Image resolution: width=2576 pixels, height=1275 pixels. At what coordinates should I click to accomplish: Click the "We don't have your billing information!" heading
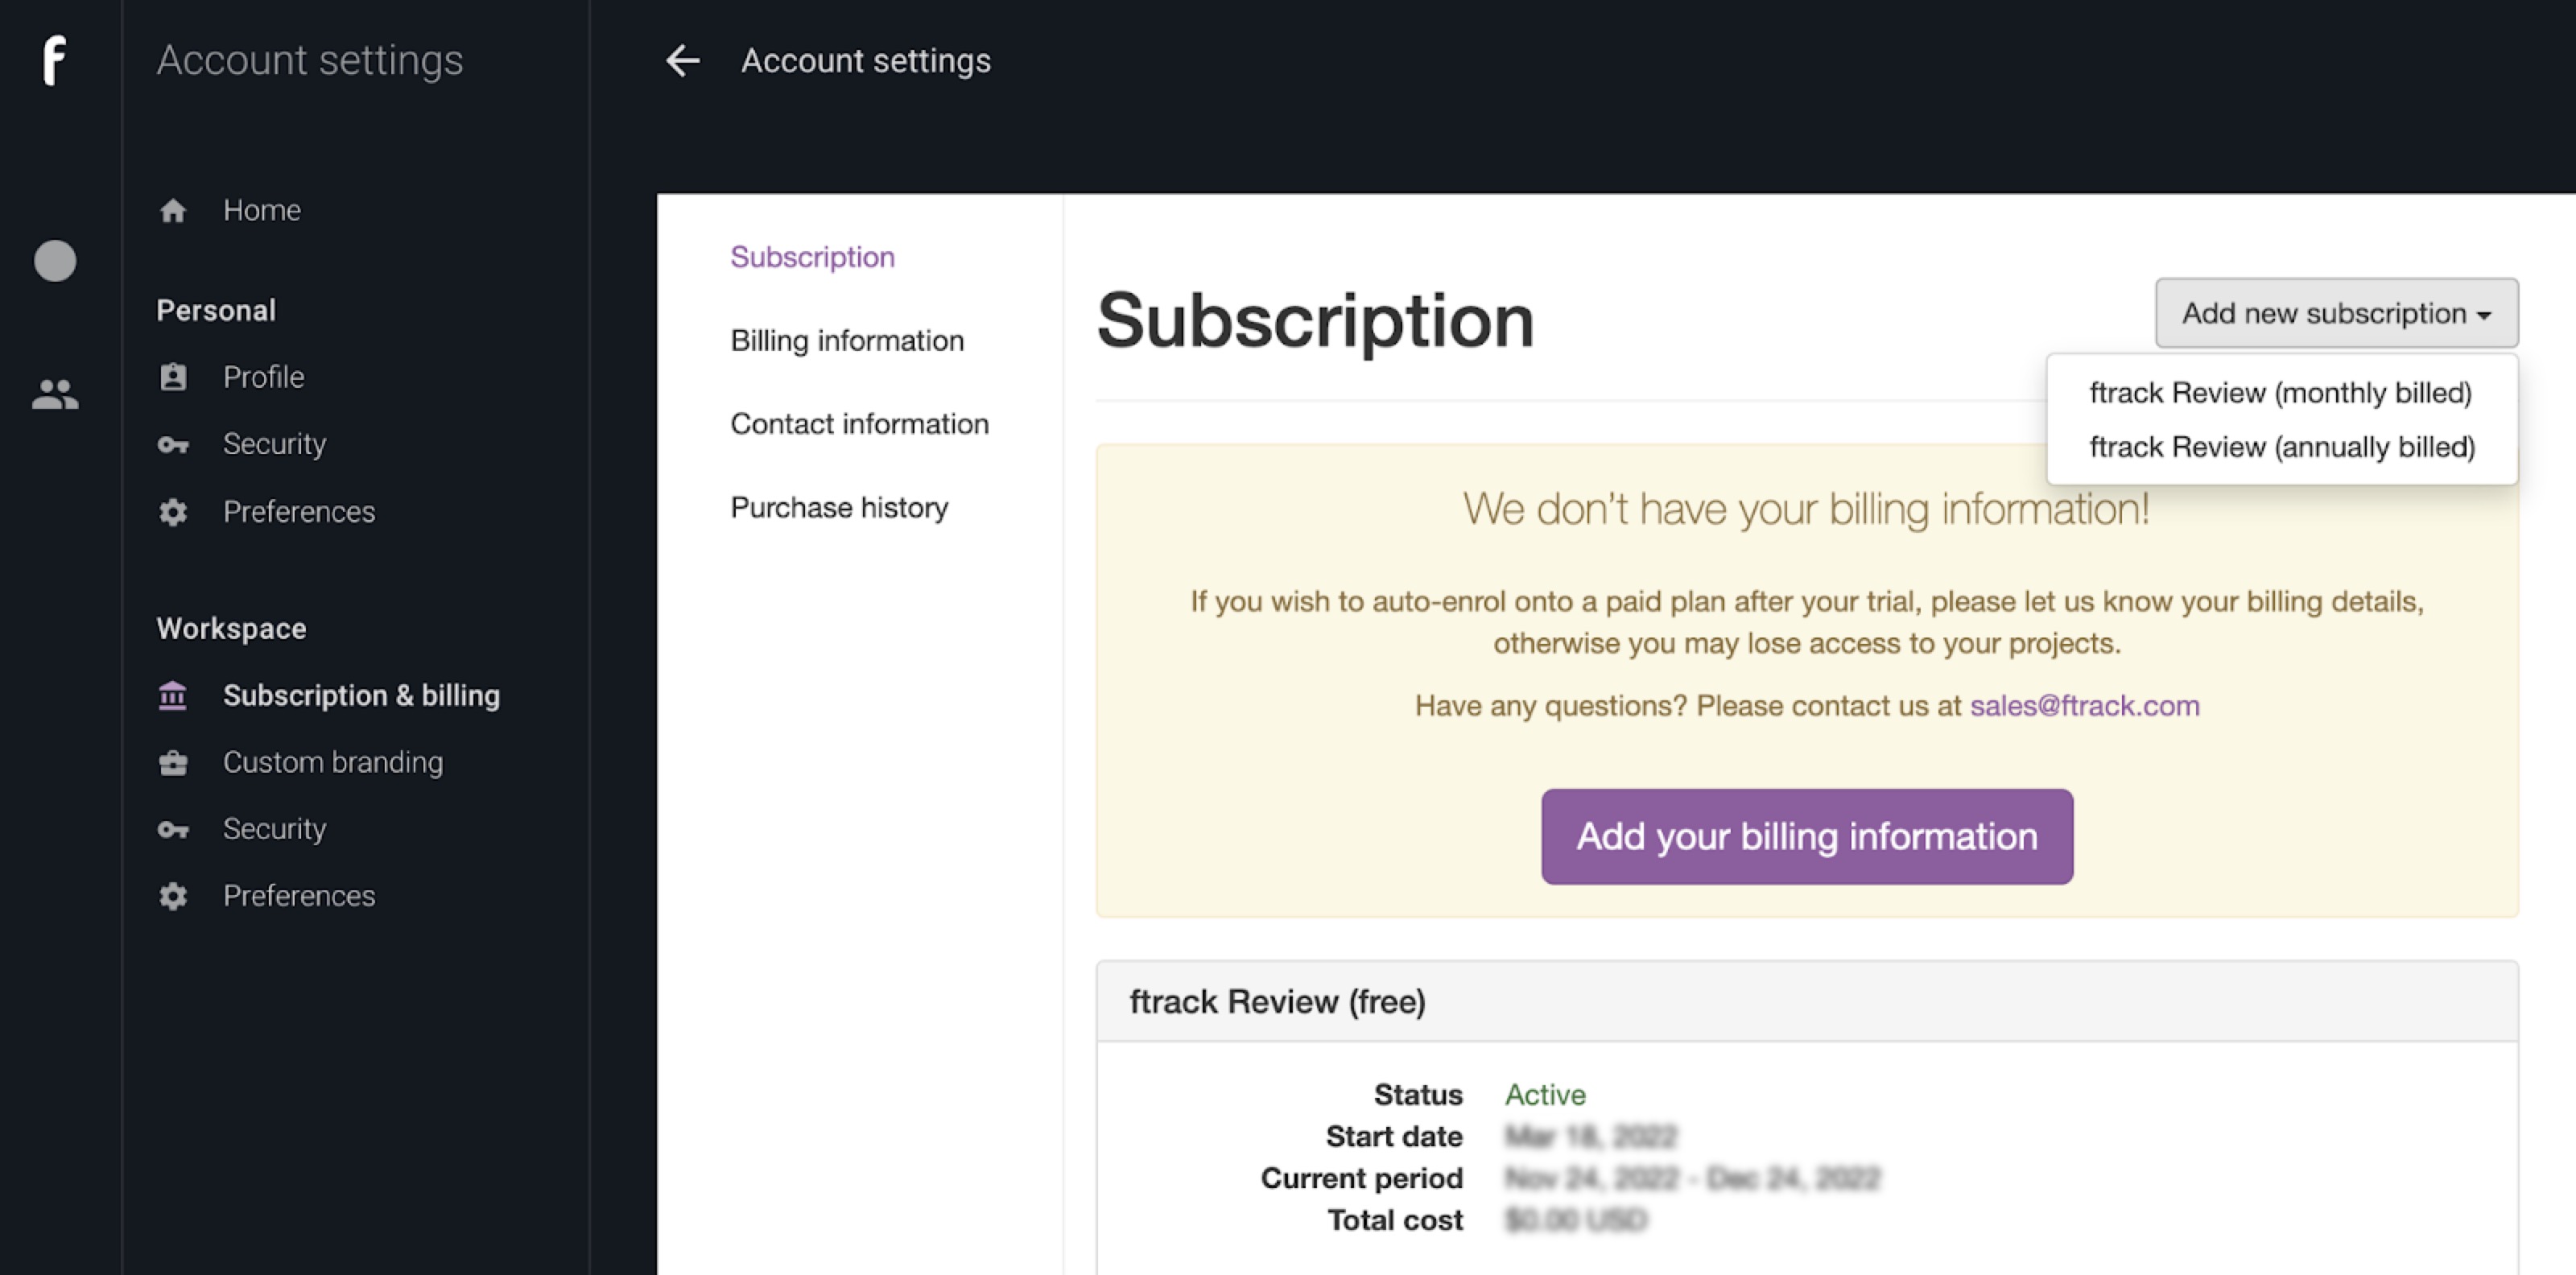[x=1806, y=510]
